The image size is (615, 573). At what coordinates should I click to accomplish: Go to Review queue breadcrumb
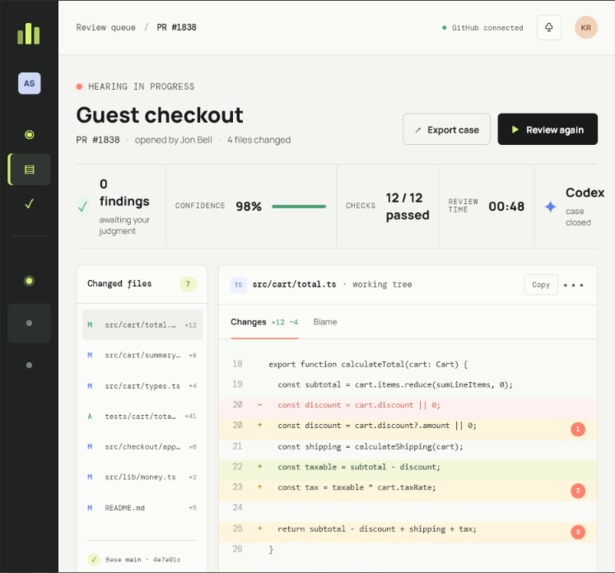106,27
